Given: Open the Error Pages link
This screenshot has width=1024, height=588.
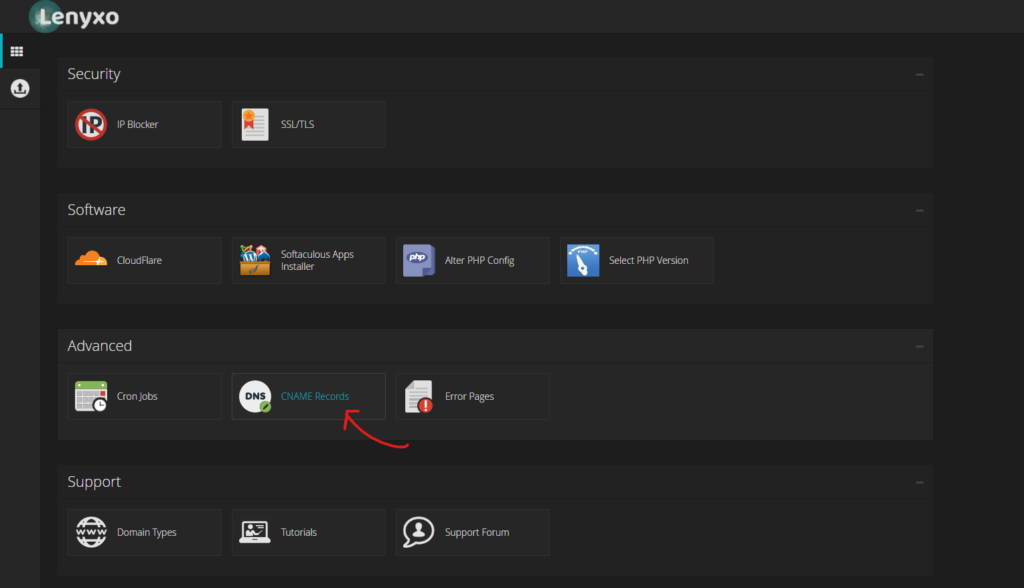Looking at the screenshot, I should click(469, 396).
